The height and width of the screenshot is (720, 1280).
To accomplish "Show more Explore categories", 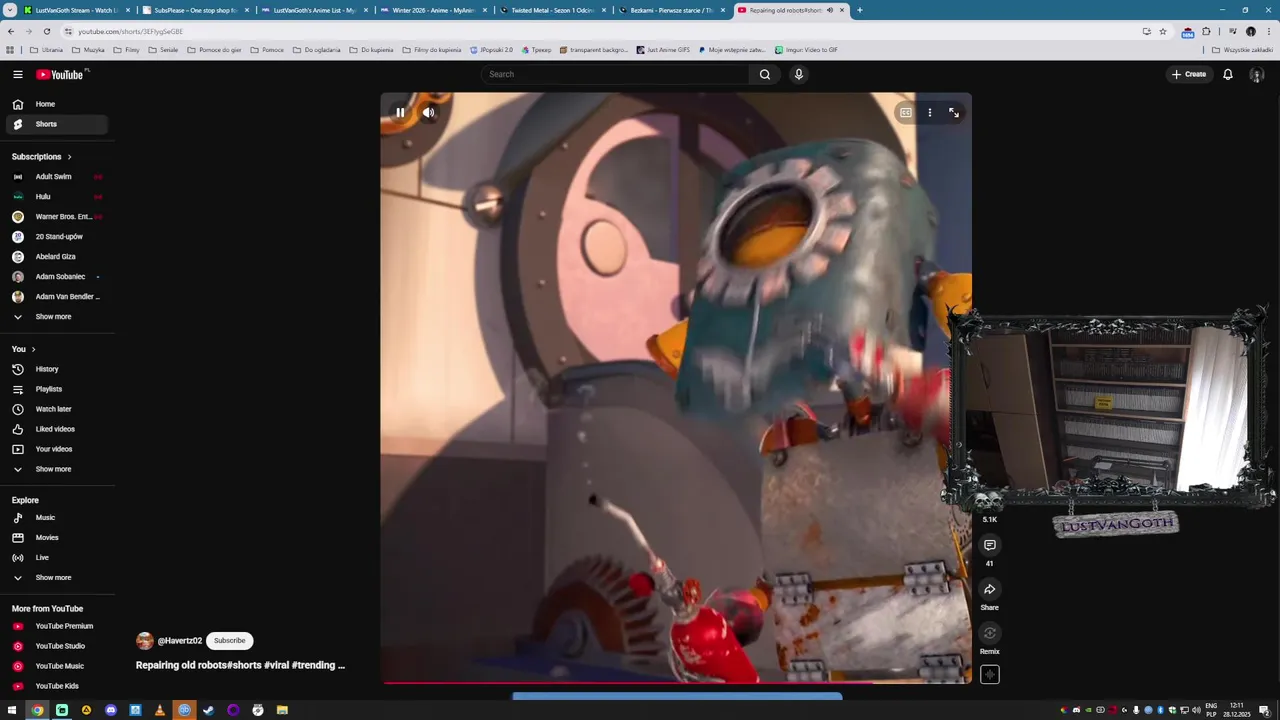I will click(x=57, y=578).
